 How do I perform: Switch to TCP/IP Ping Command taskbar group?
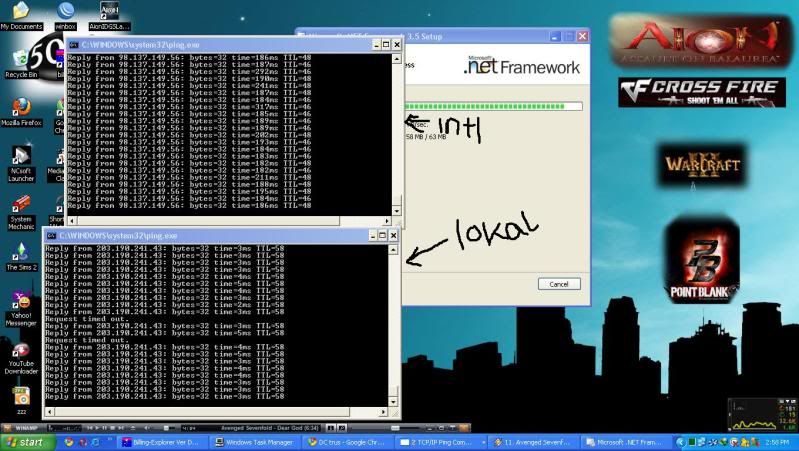point(440,442)
